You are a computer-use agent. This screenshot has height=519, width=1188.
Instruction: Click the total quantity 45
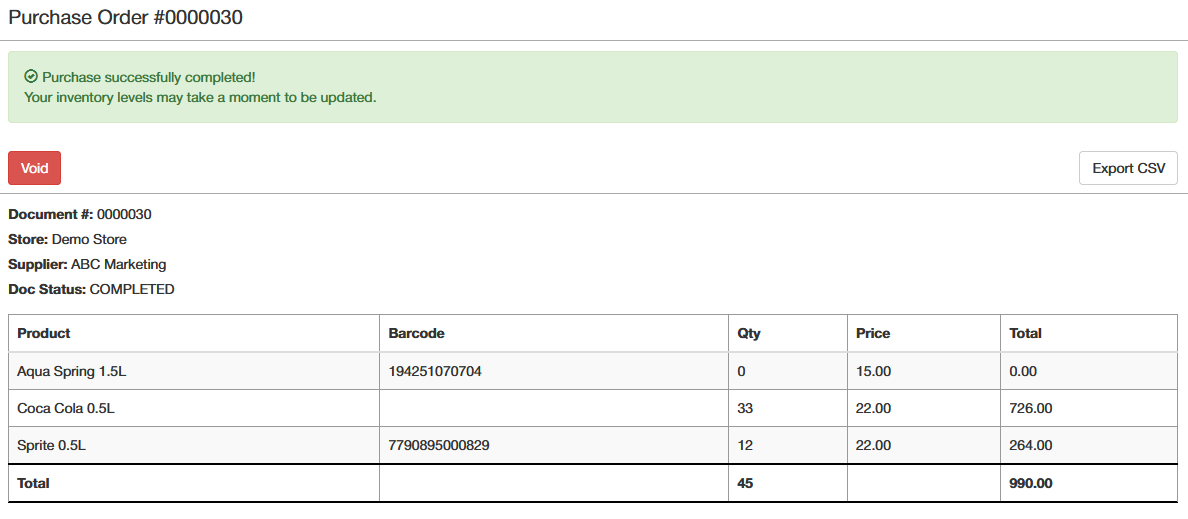[x=745, y=483]
